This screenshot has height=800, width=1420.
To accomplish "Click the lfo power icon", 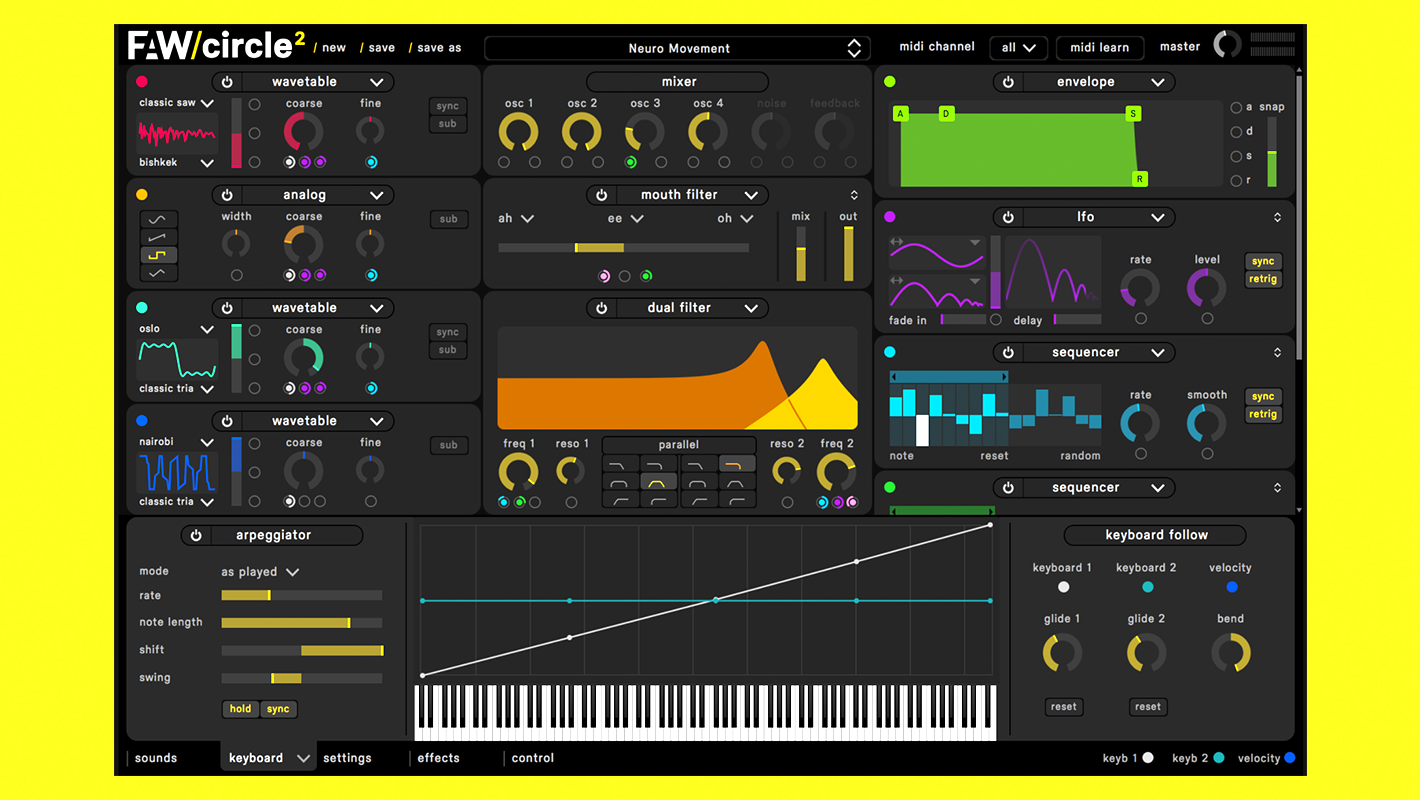I will [x=1008, y=217].
